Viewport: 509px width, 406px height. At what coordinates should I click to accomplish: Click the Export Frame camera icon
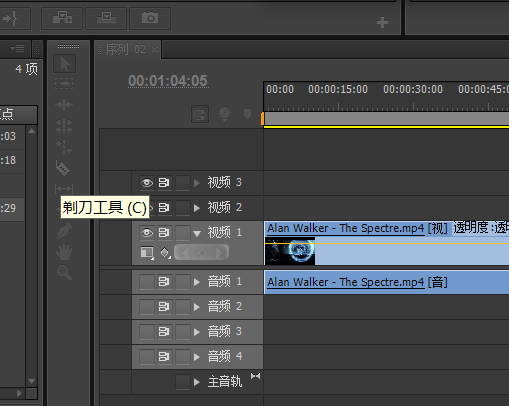(x=150, y=18)
